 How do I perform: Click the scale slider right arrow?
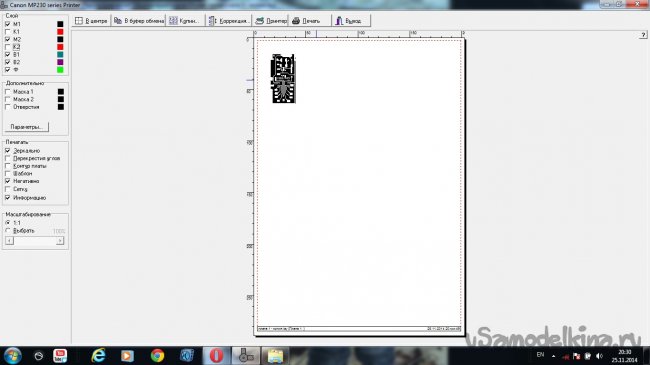tap(60, 241)
